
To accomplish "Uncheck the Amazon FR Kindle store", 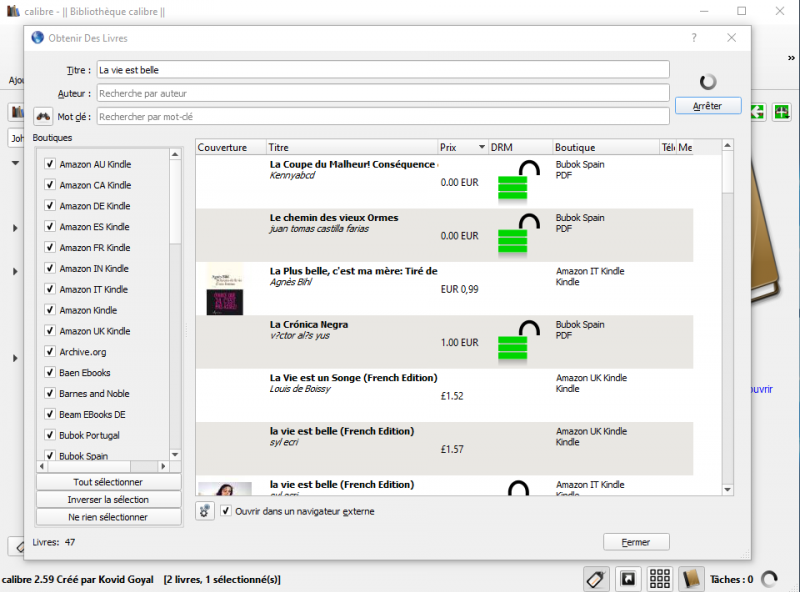I will point(49,248).
